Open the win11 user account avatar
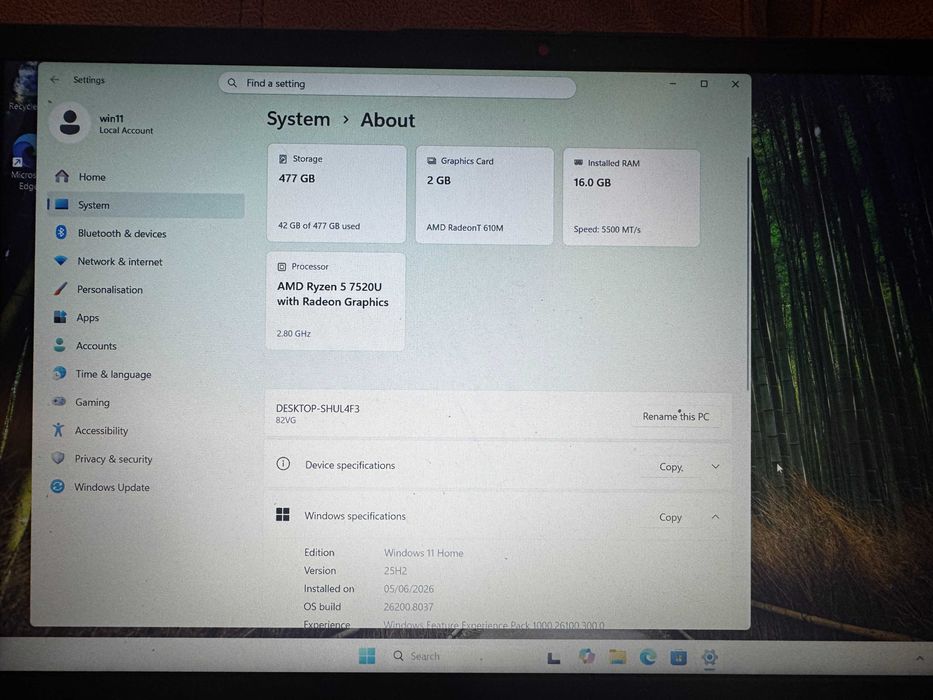The image size is (933, 700). [70, 122]
